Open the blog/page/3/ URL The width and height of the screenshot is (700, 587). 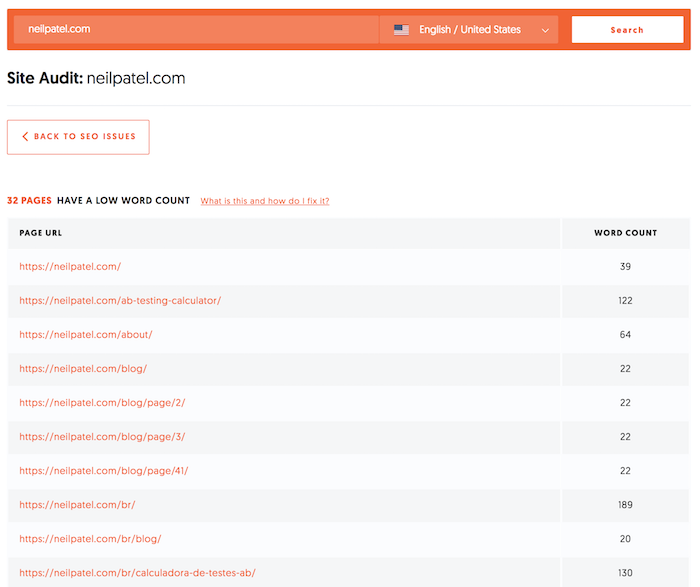(x=102, y=437)
